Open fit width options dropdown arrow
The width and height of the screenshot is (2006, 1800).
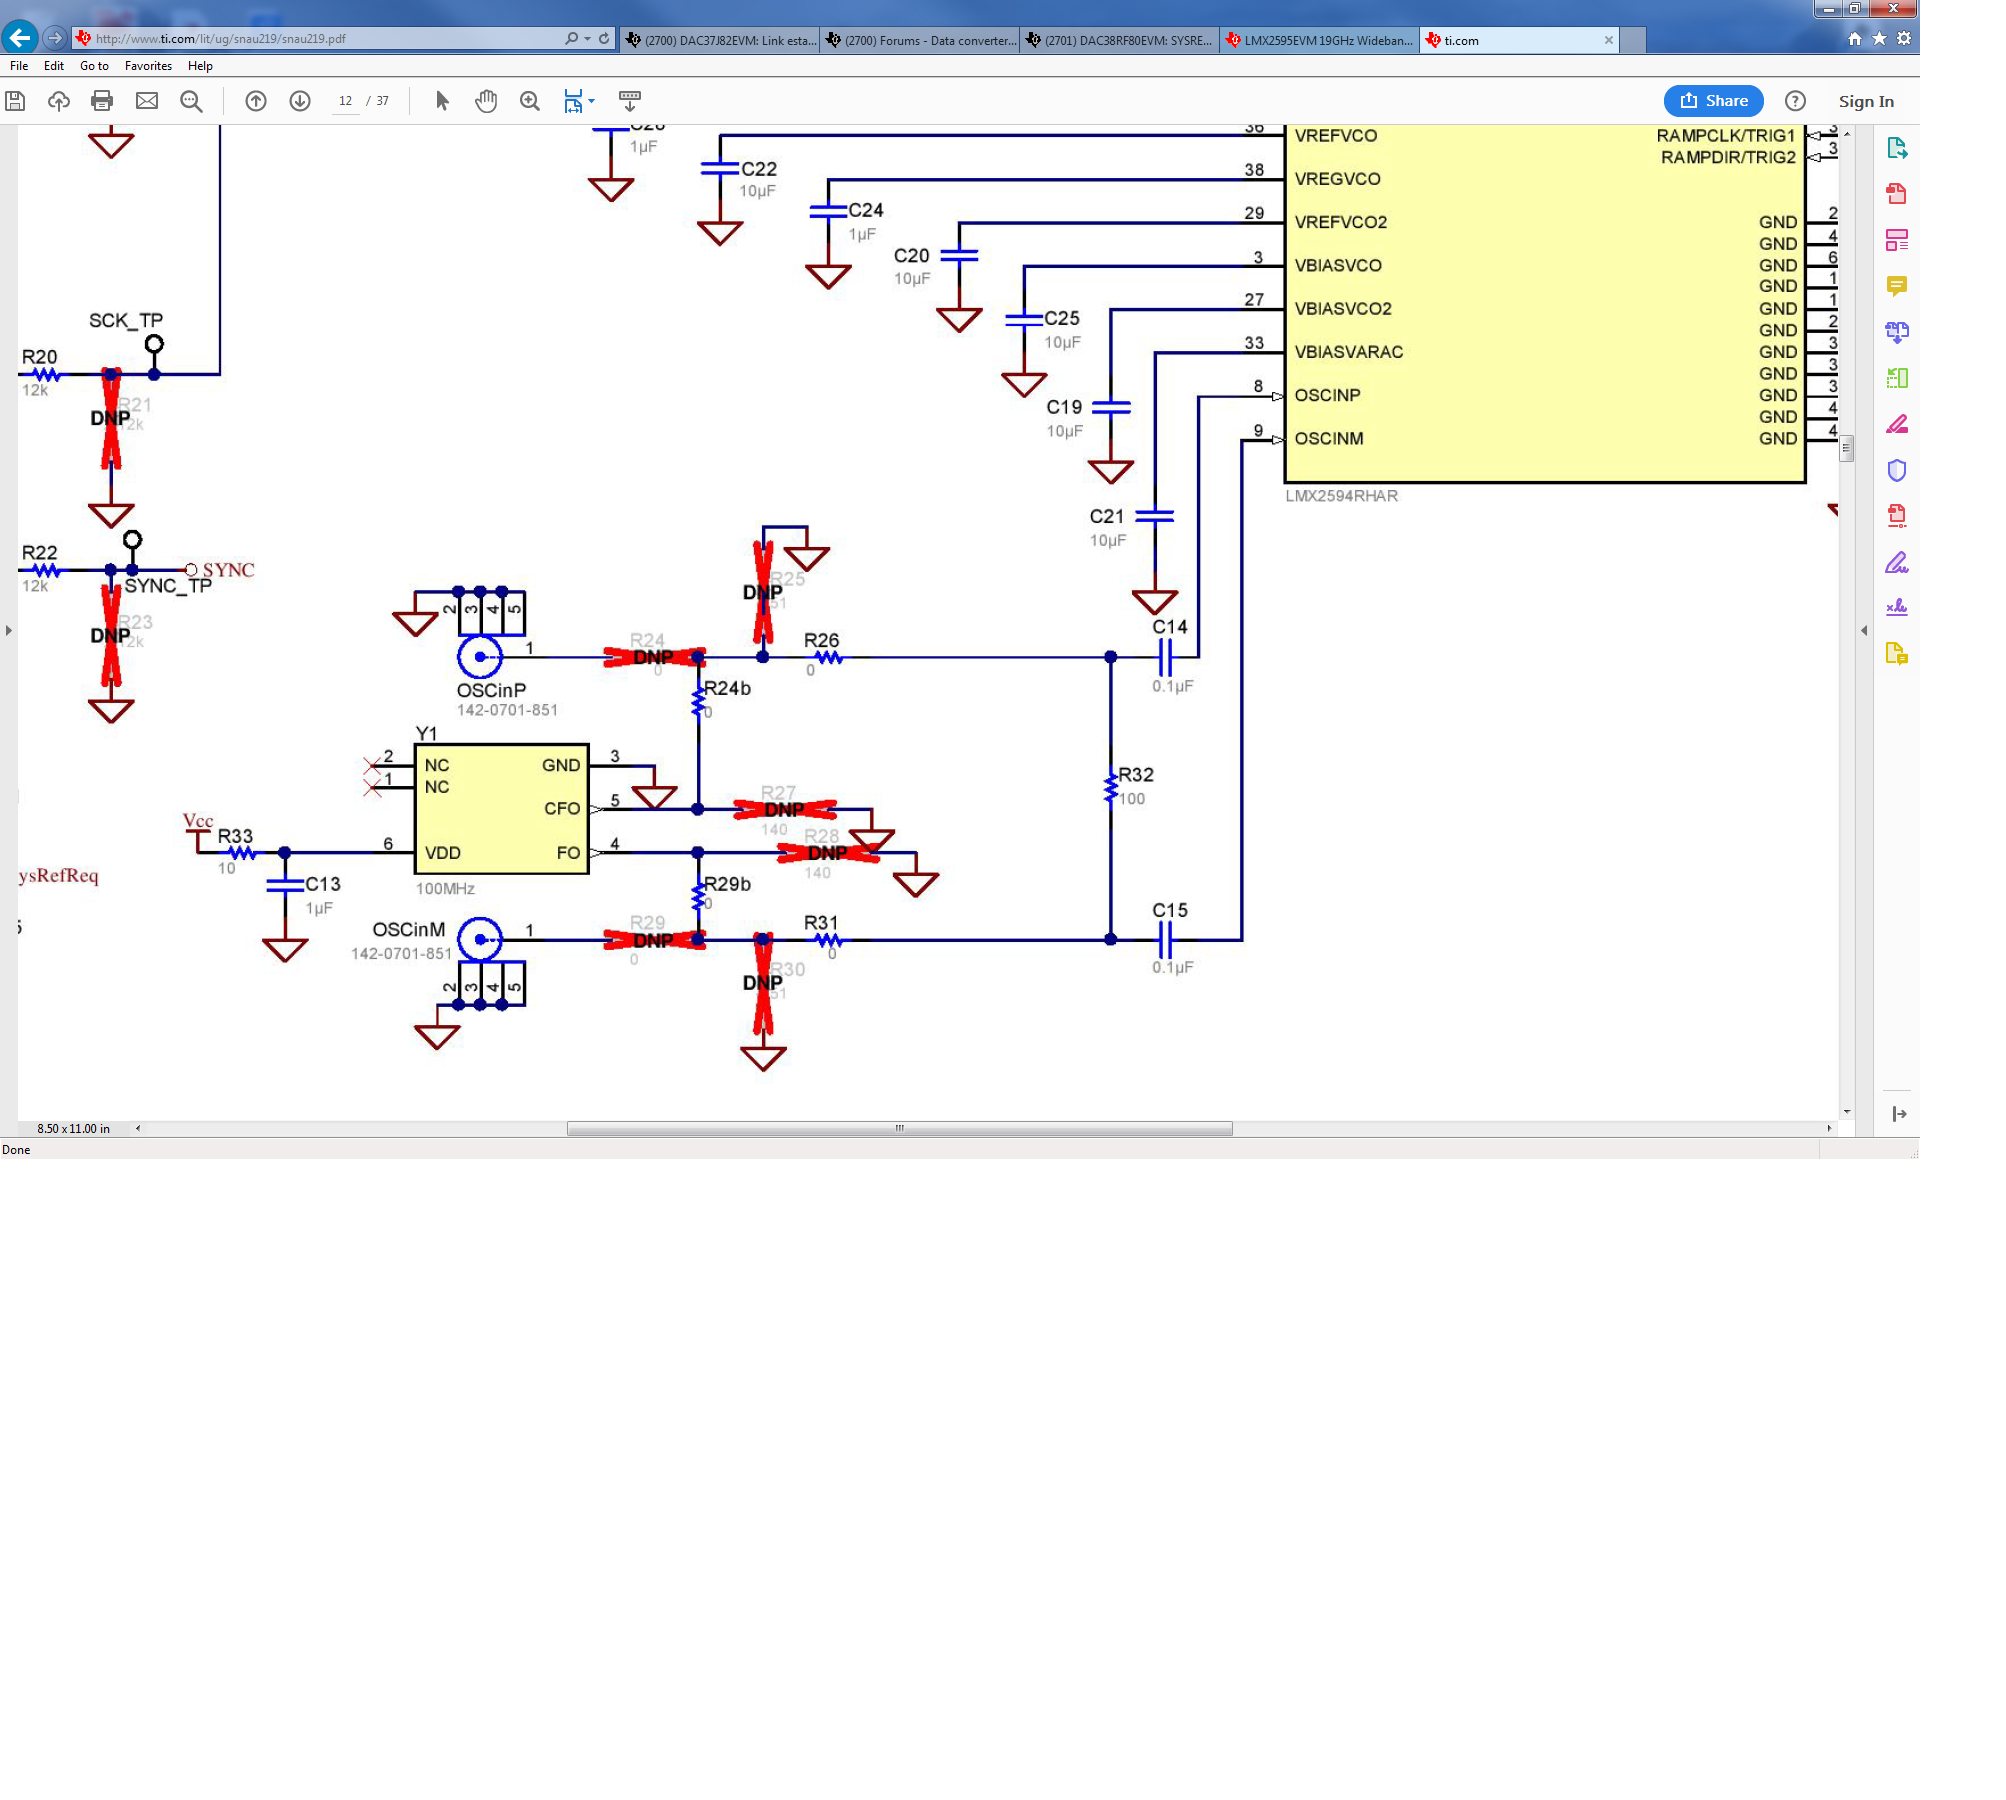coord(592,101)
